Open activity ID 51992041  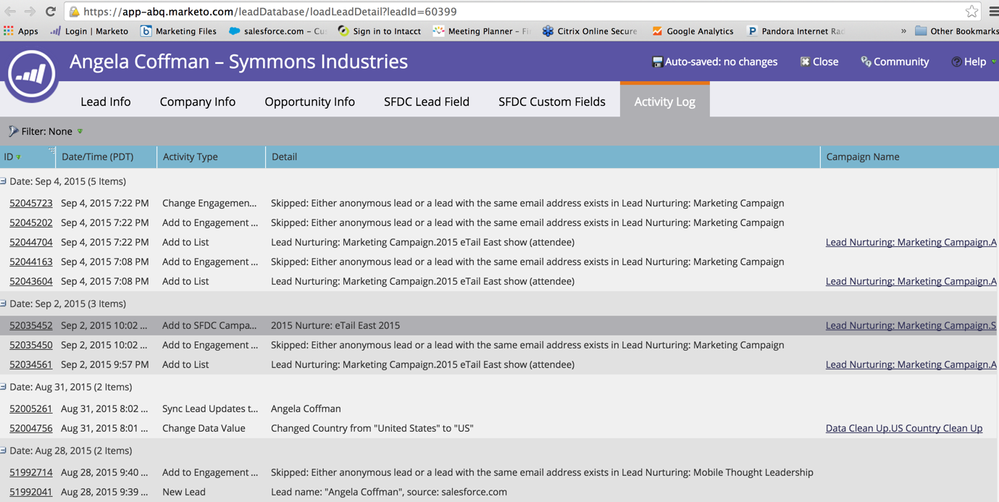(x=31, y=492)
